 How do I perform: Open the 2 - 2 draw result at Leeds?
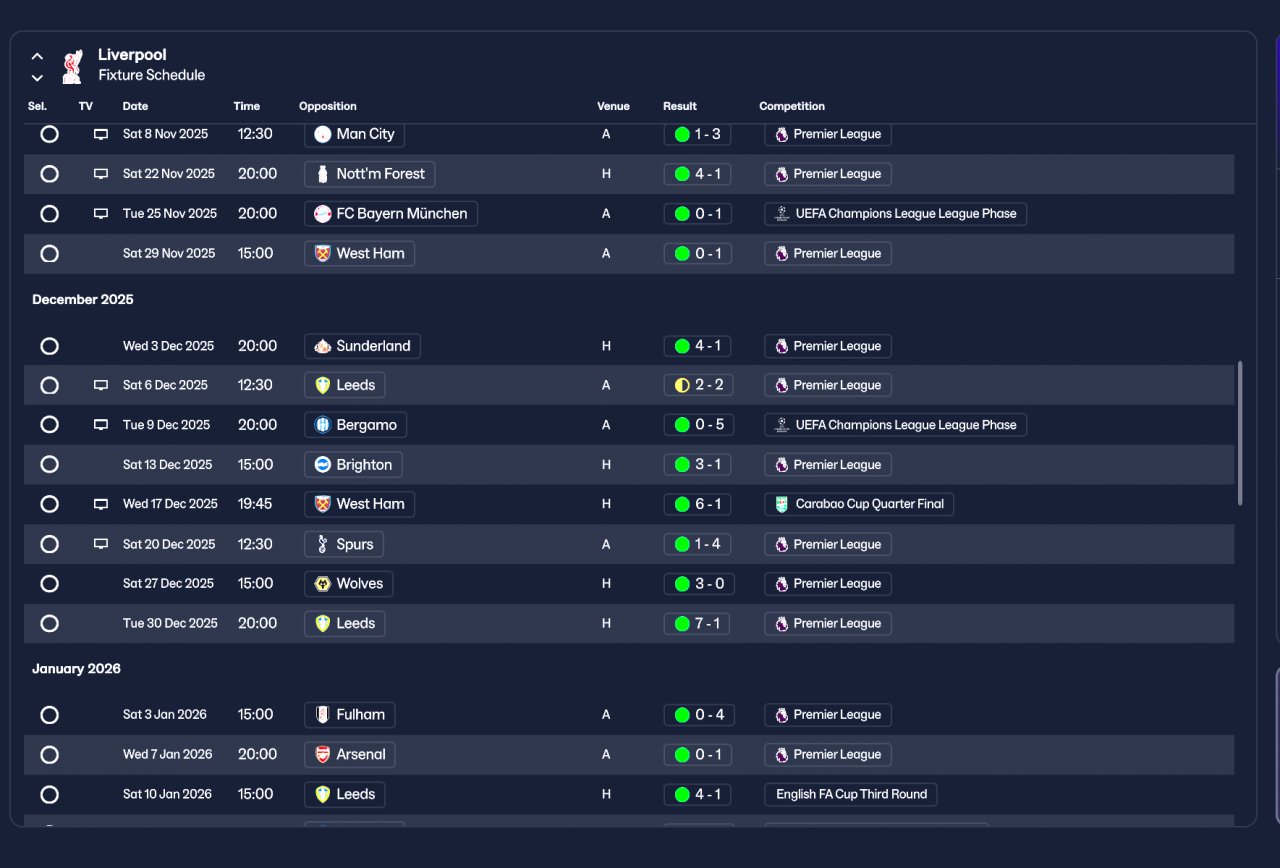pos(698,385)
